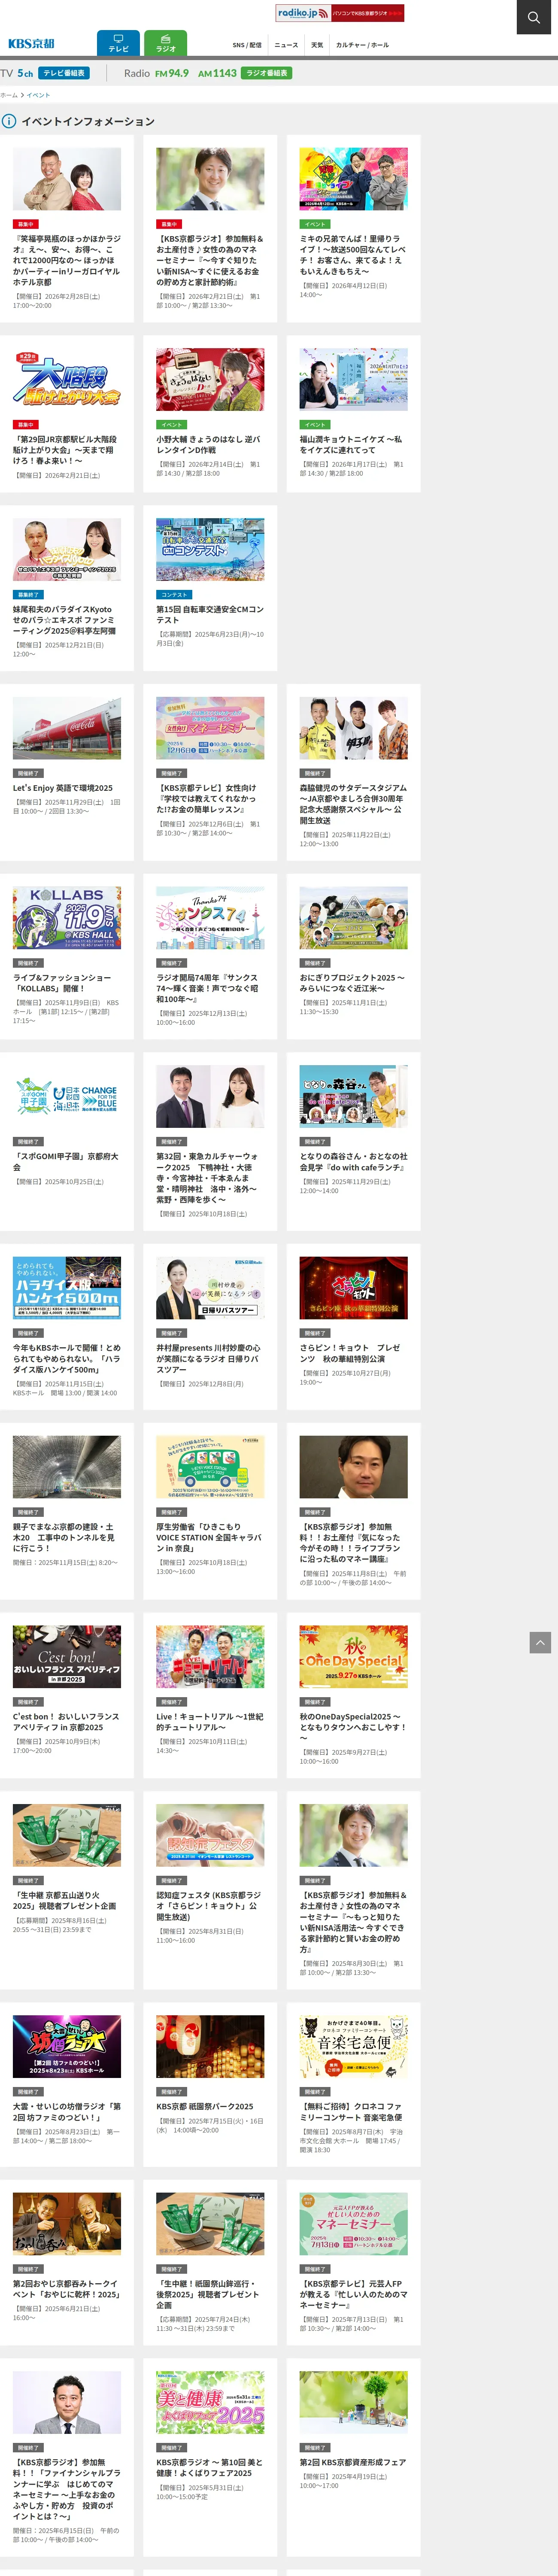Screen dimensions: 558x2576
Task: Click the info icon beside イベントインフォメーション
Action: pos(9,121)
